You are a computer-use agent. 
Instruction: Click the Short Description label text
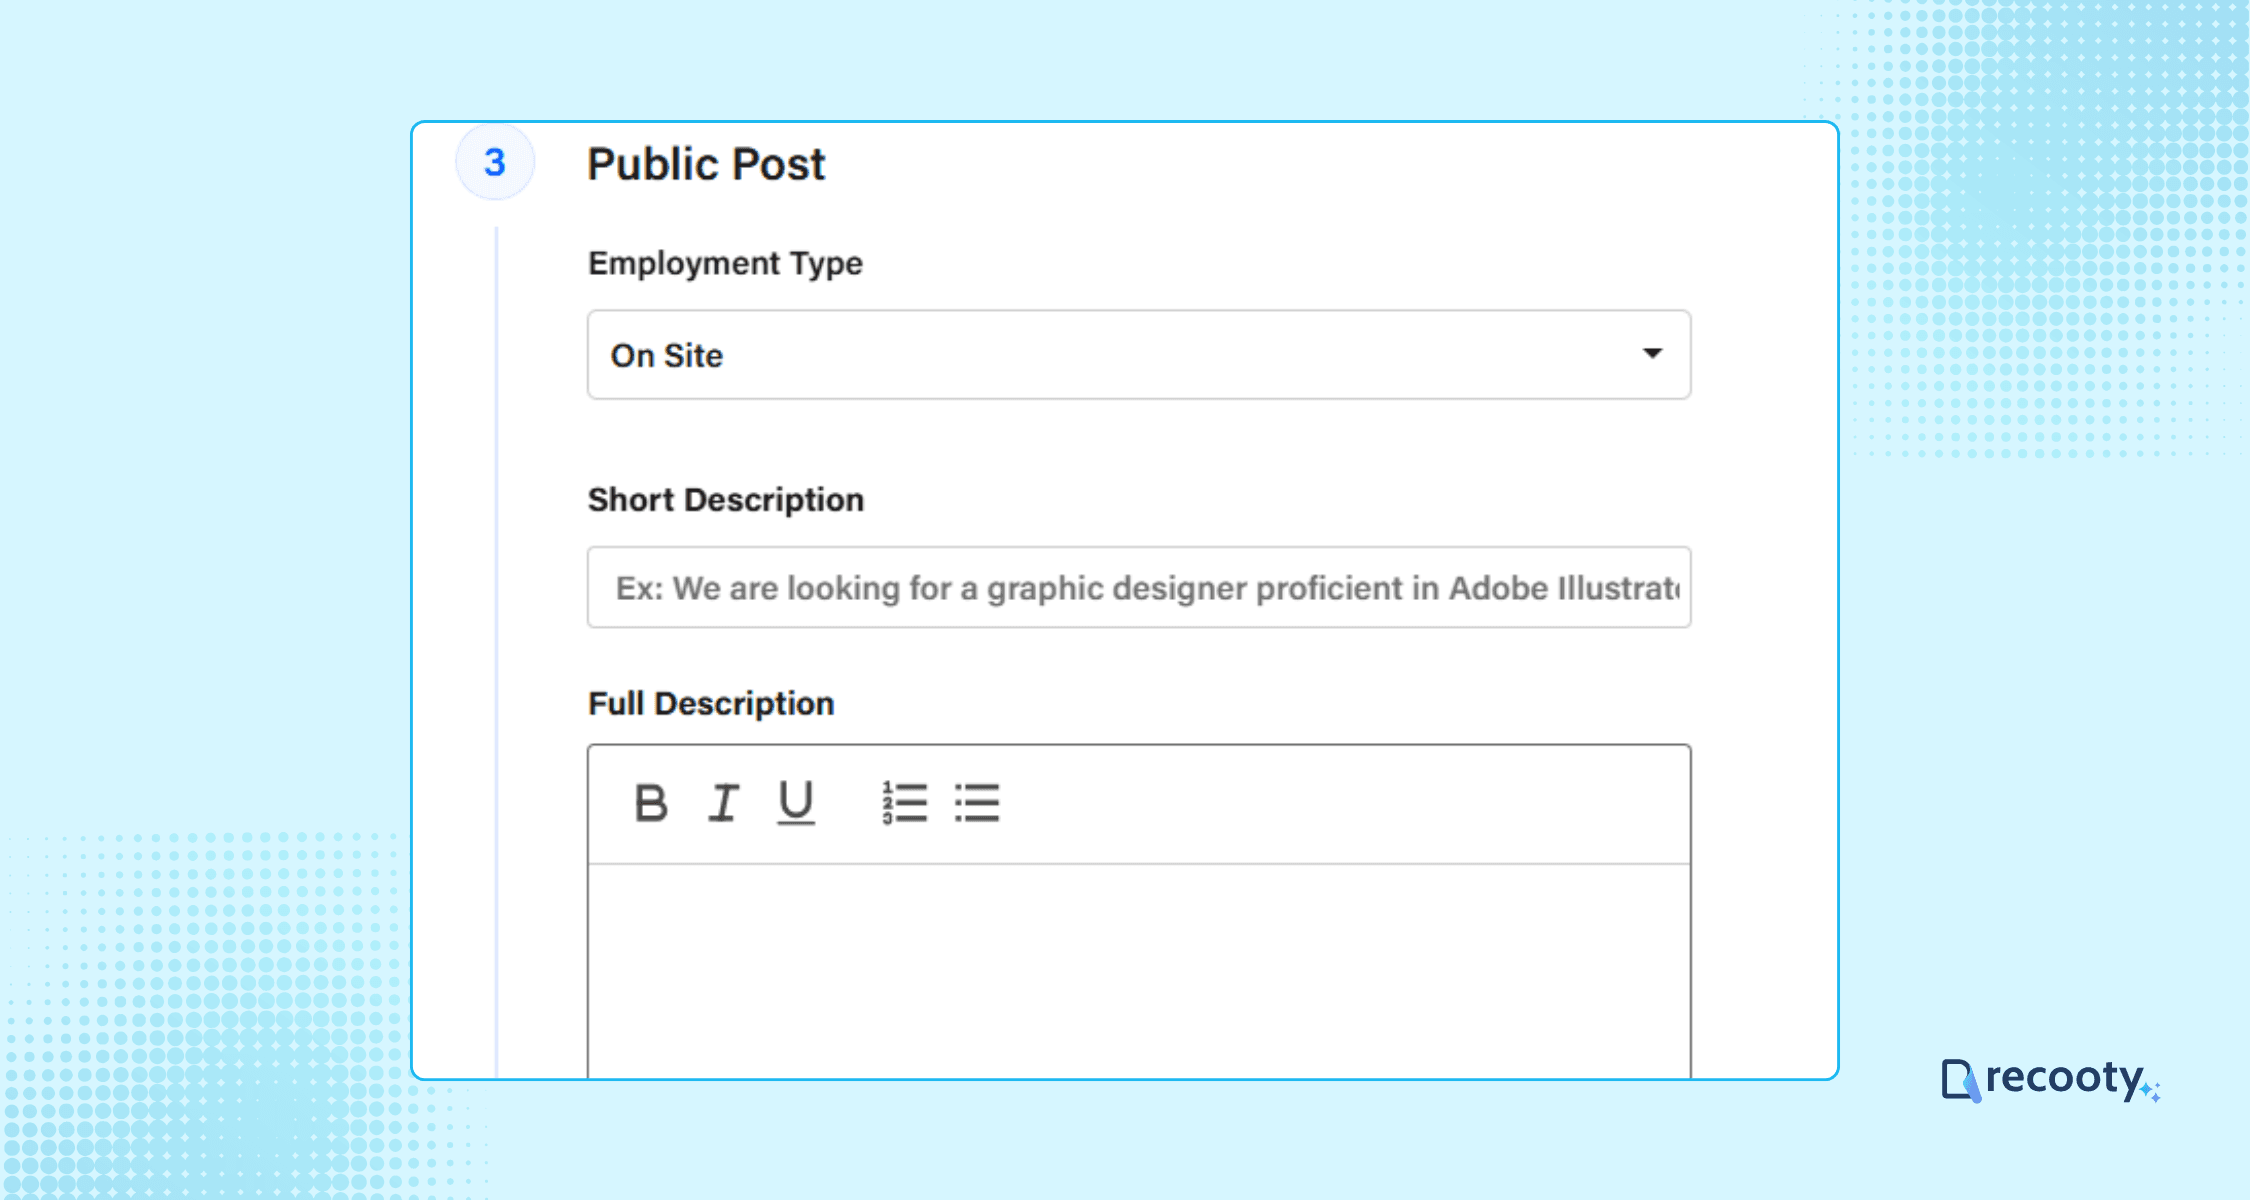pyautogui.click(x=725, y=499)
